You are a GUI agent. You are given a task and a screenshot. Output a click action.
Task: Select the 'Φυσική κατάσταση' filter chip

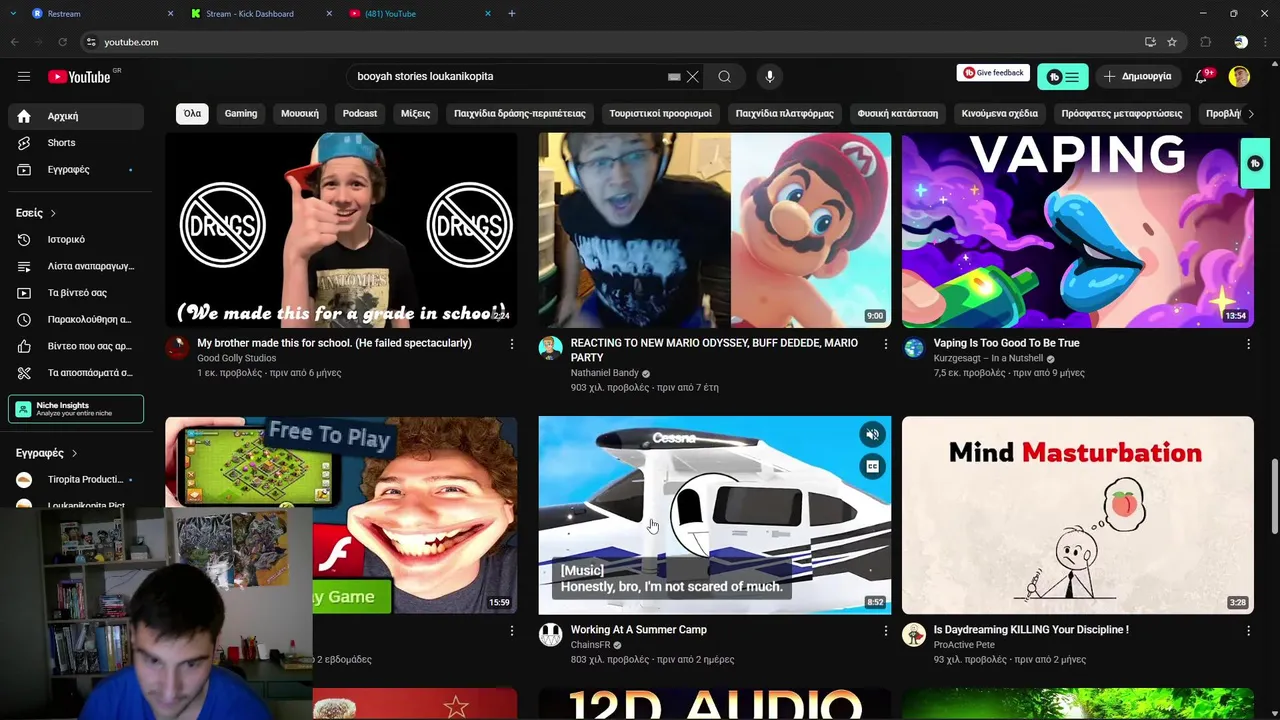click(898, 113)
